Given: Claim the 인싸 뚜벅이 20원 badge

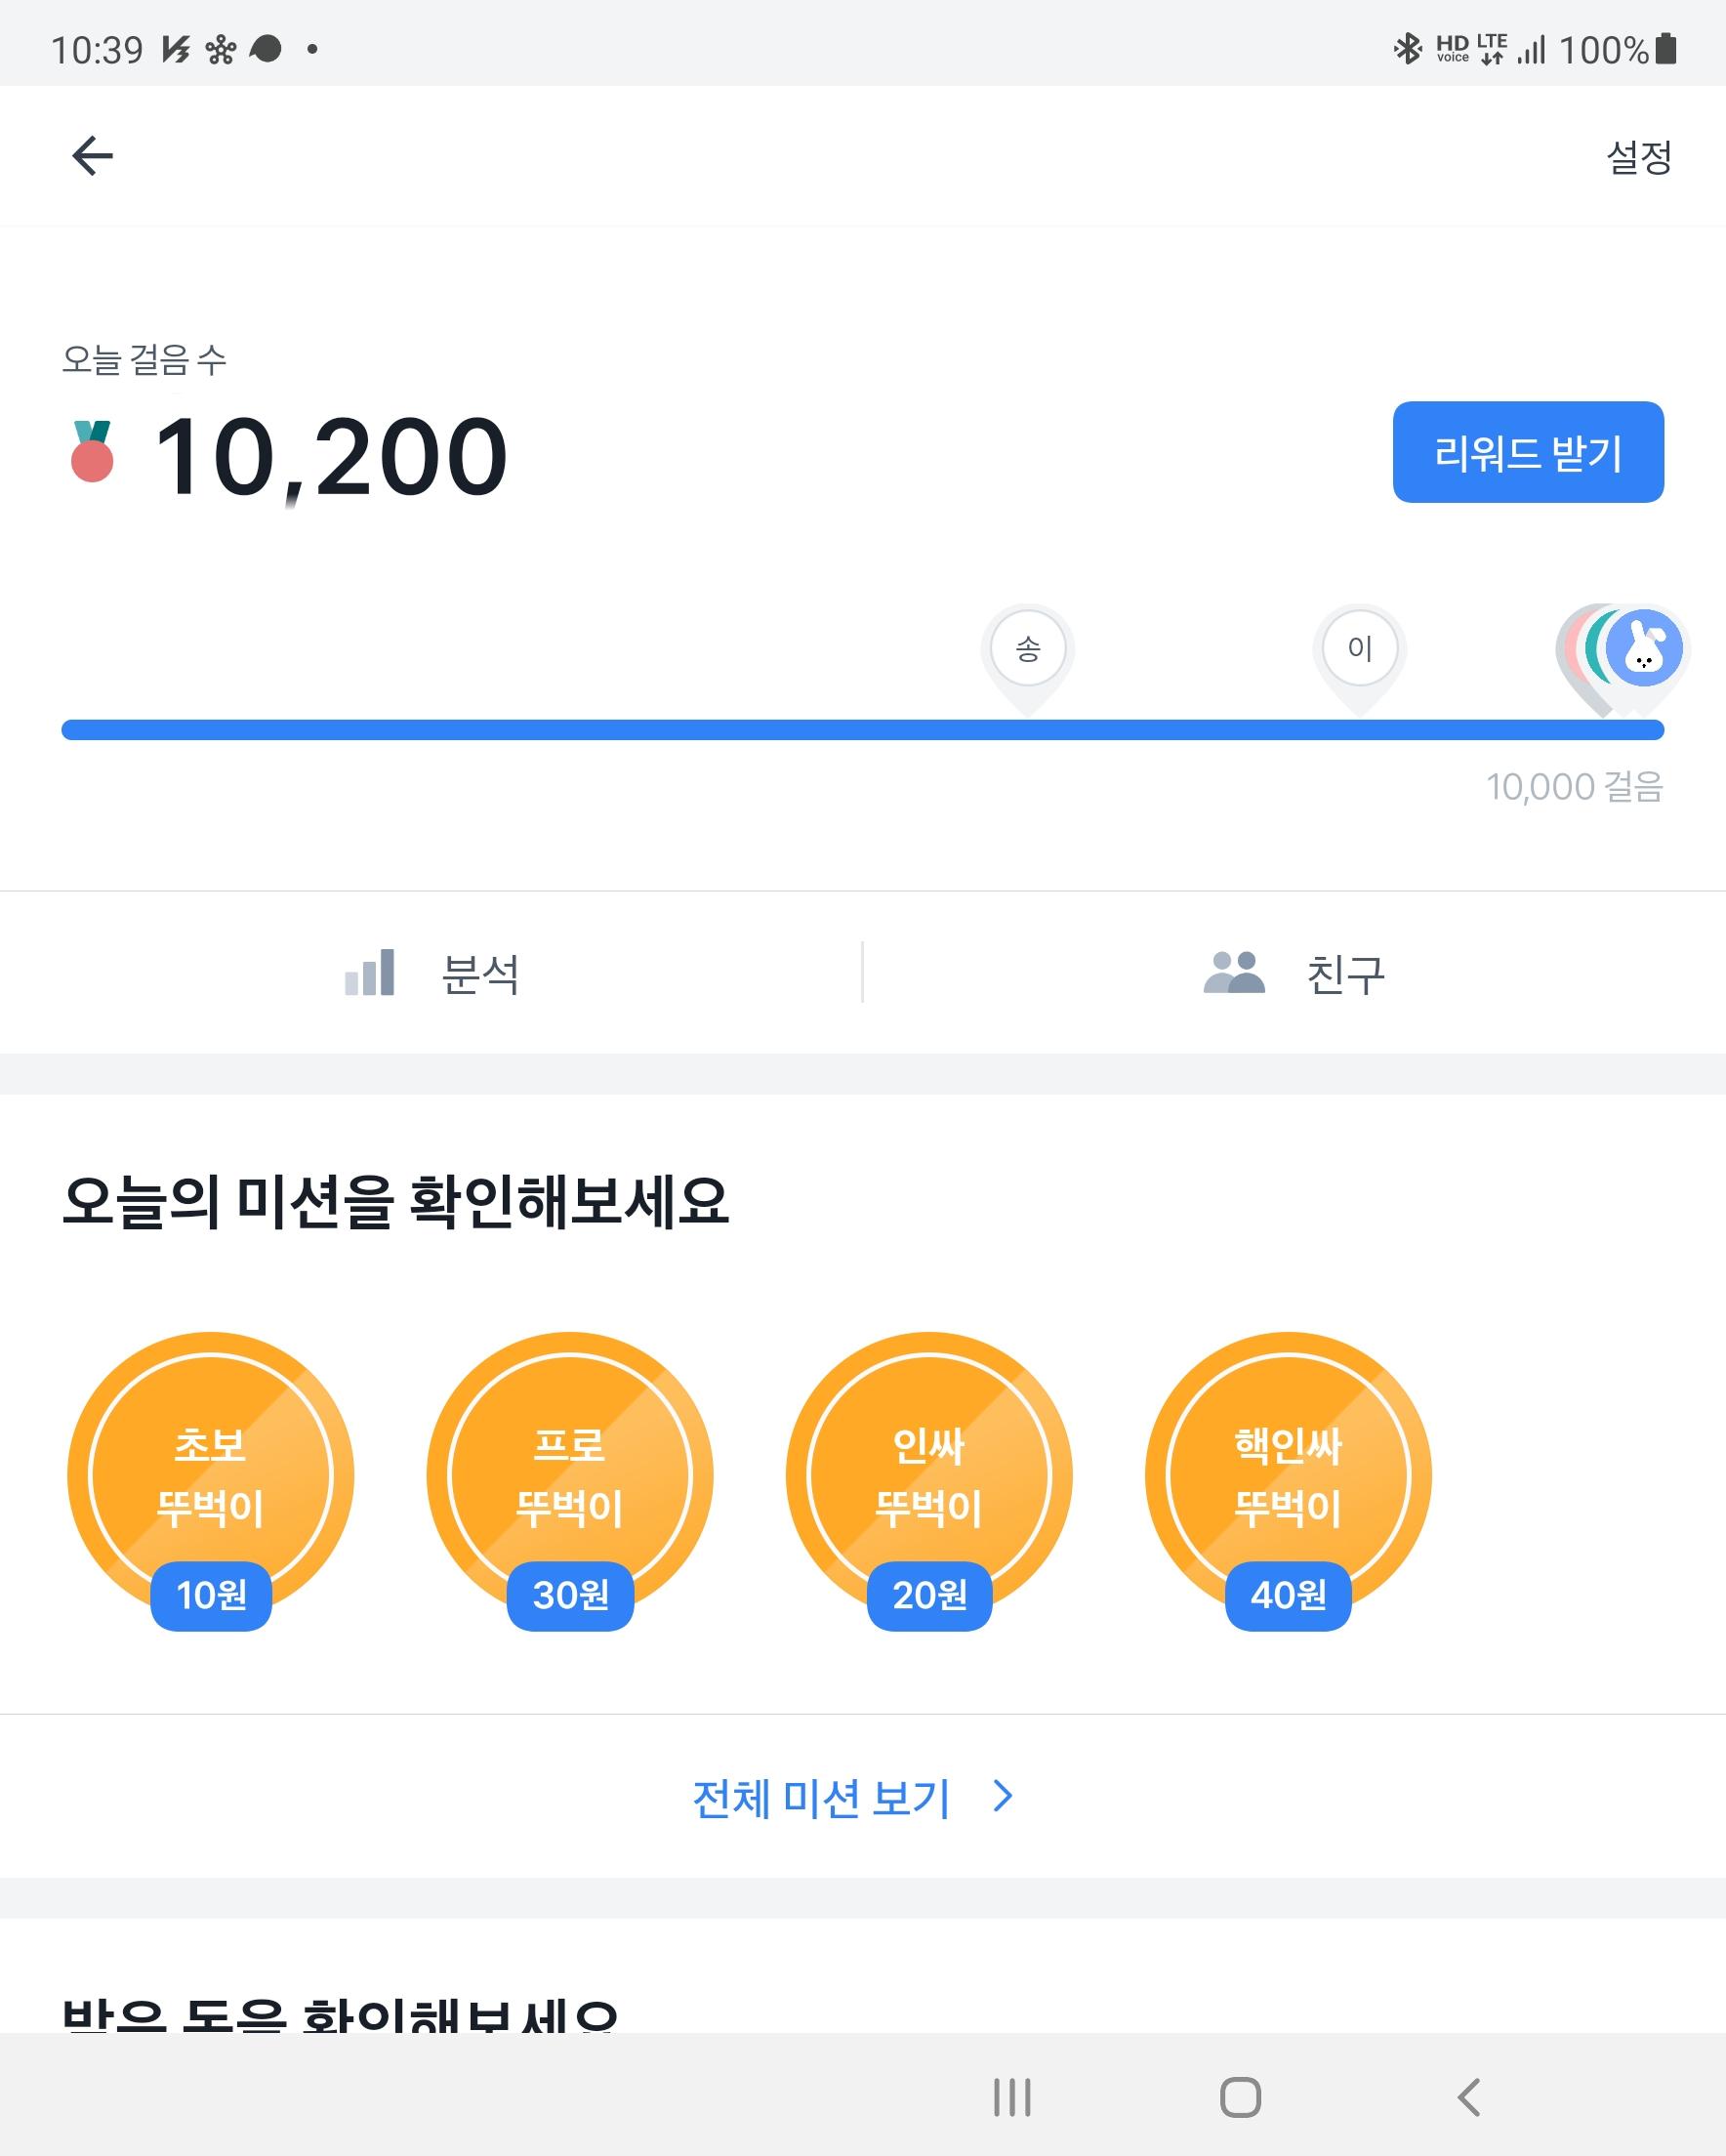Looking at the screenshot, I should pos(928,1476).
